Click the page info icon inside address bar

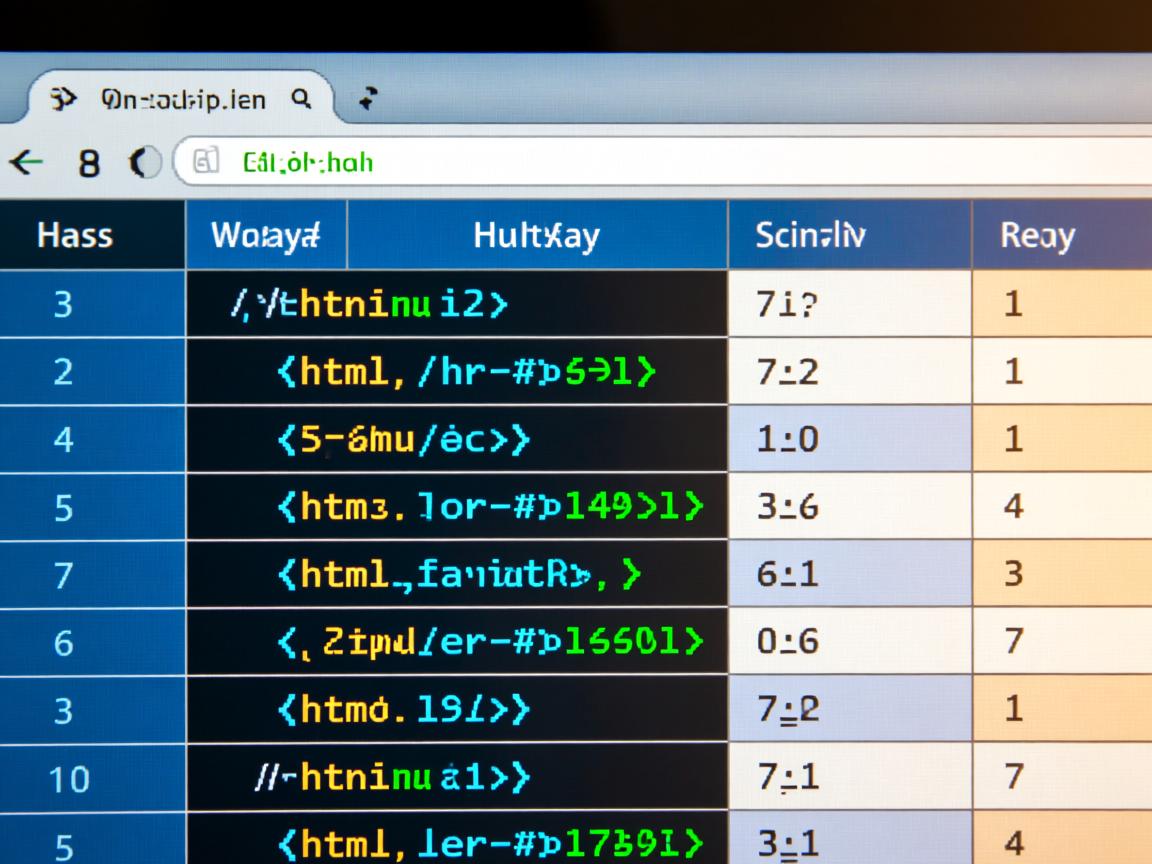point(205,162)
